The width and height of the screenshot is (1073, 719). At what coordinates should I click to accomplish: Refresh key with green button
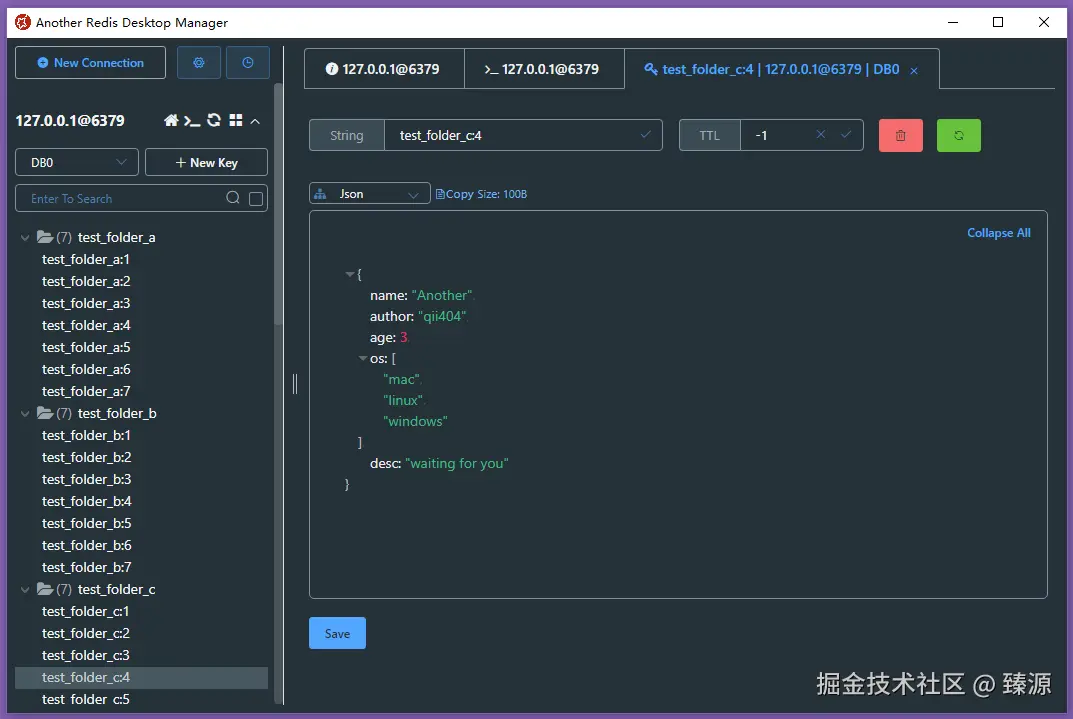959,135
